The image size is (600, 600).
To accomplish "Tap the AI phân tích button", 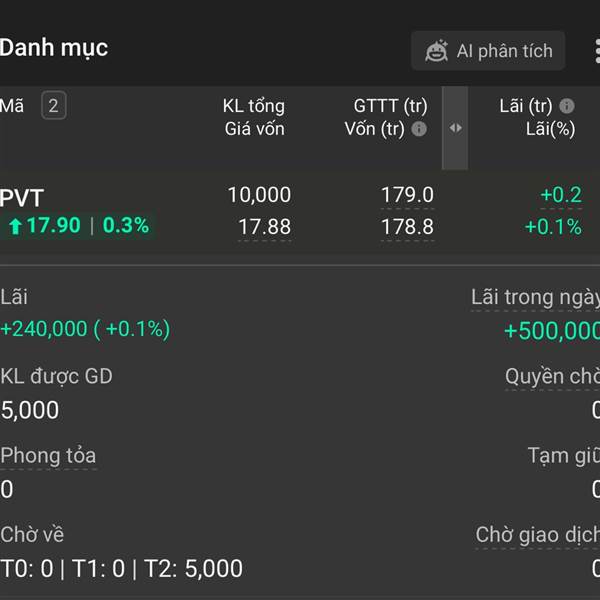I will 488,51.
